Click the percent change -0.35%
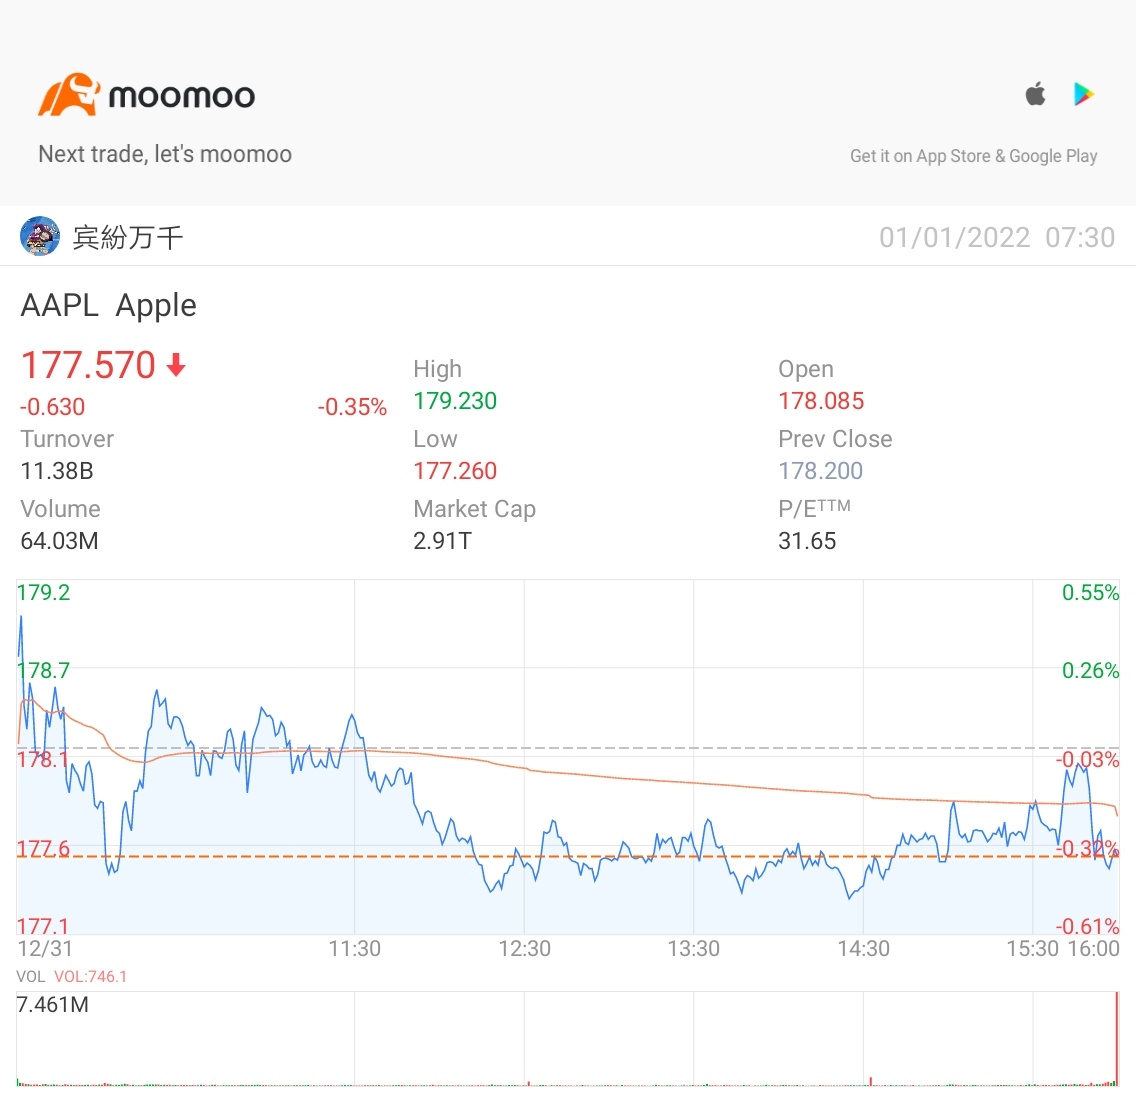This screenshot has width=1136, height=1104. tap(352, 407)
